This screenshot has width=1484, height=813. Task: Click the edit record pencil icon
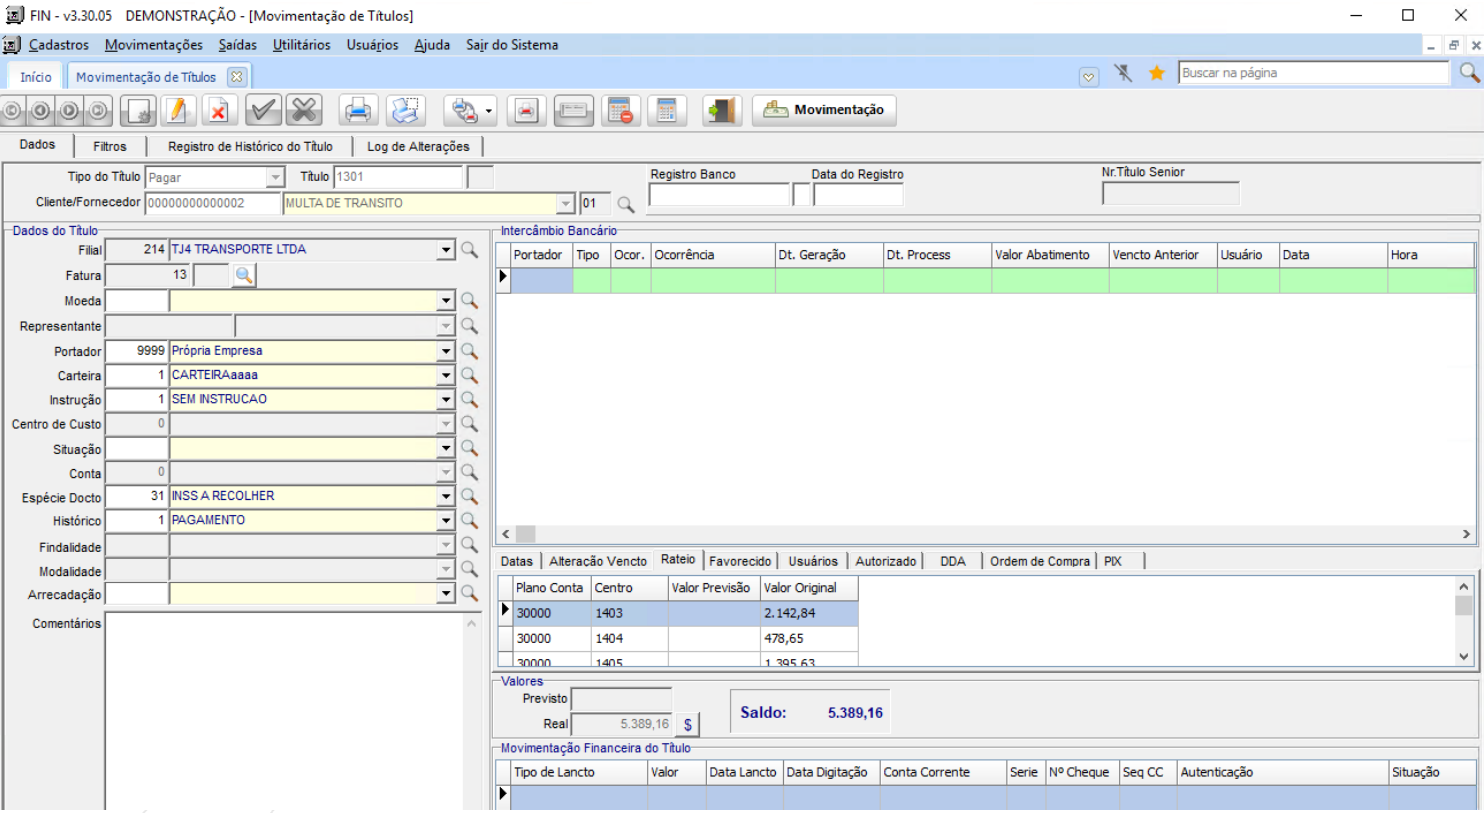tap(177, 111)
